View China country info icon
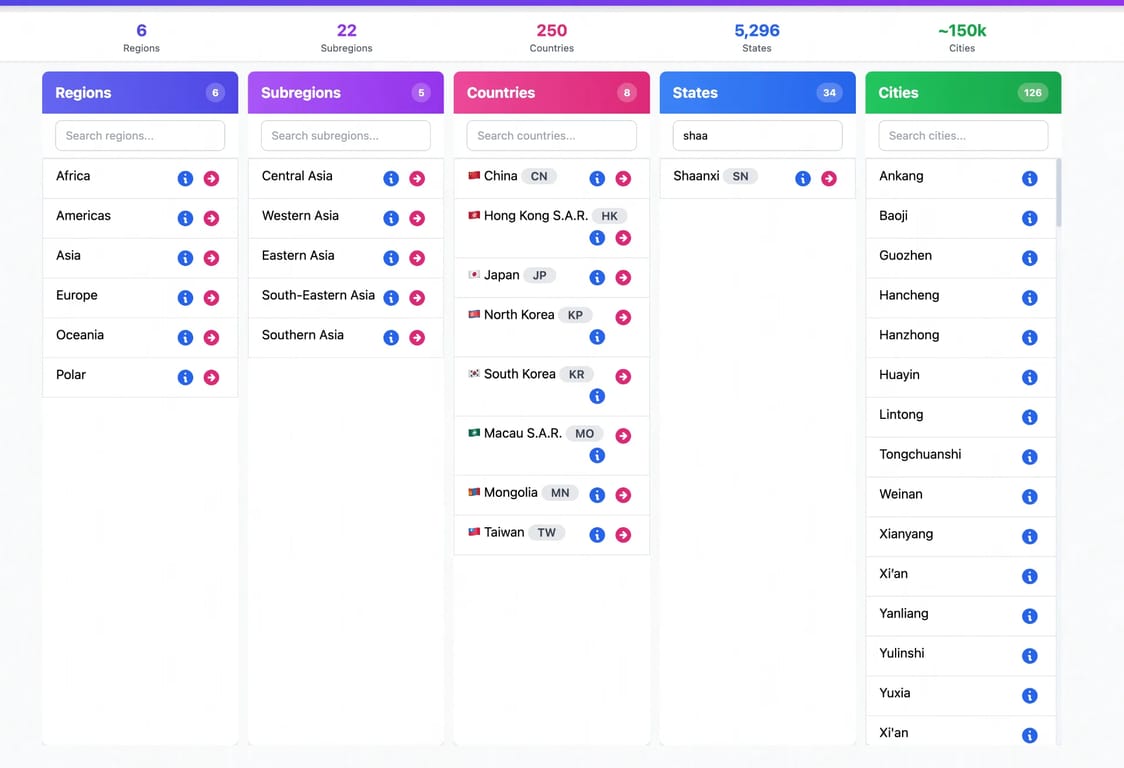This screenshot has width=1124, height=768. 597,179
